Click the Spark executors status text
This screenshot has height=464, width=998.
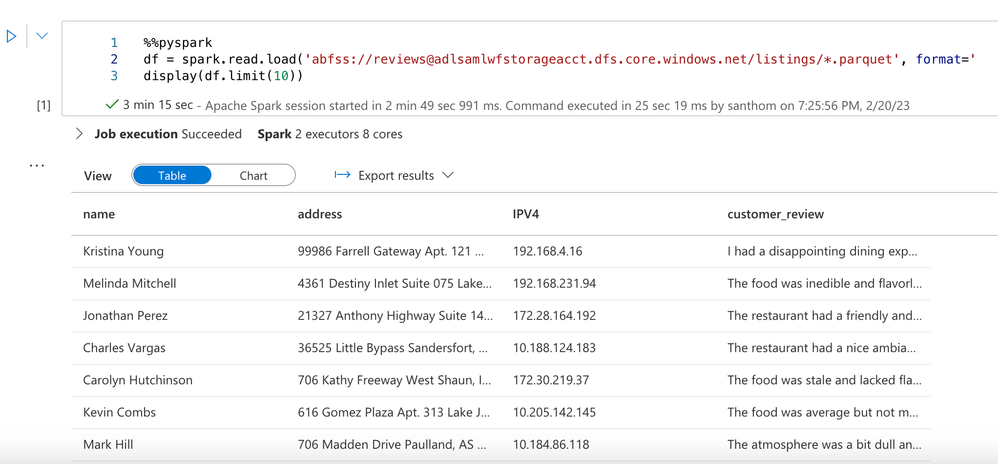330,134
